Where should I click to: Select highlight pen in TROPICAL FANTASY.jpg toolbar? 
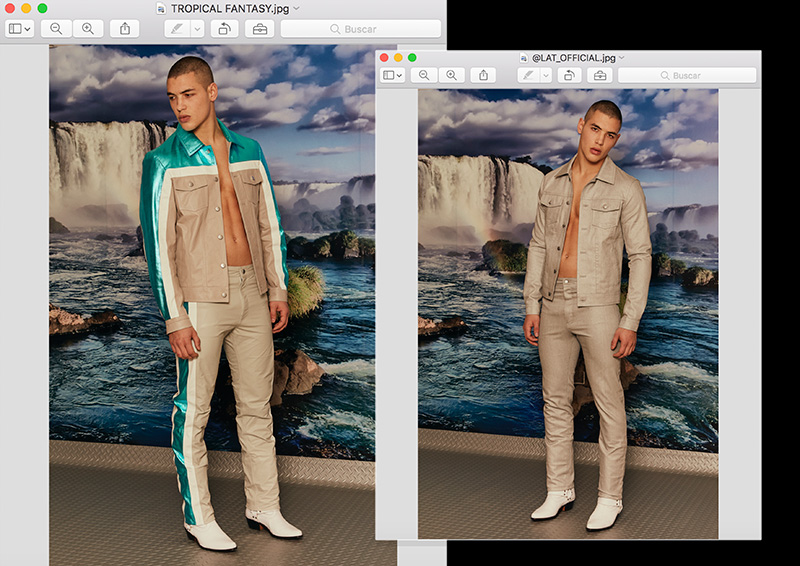177,29
